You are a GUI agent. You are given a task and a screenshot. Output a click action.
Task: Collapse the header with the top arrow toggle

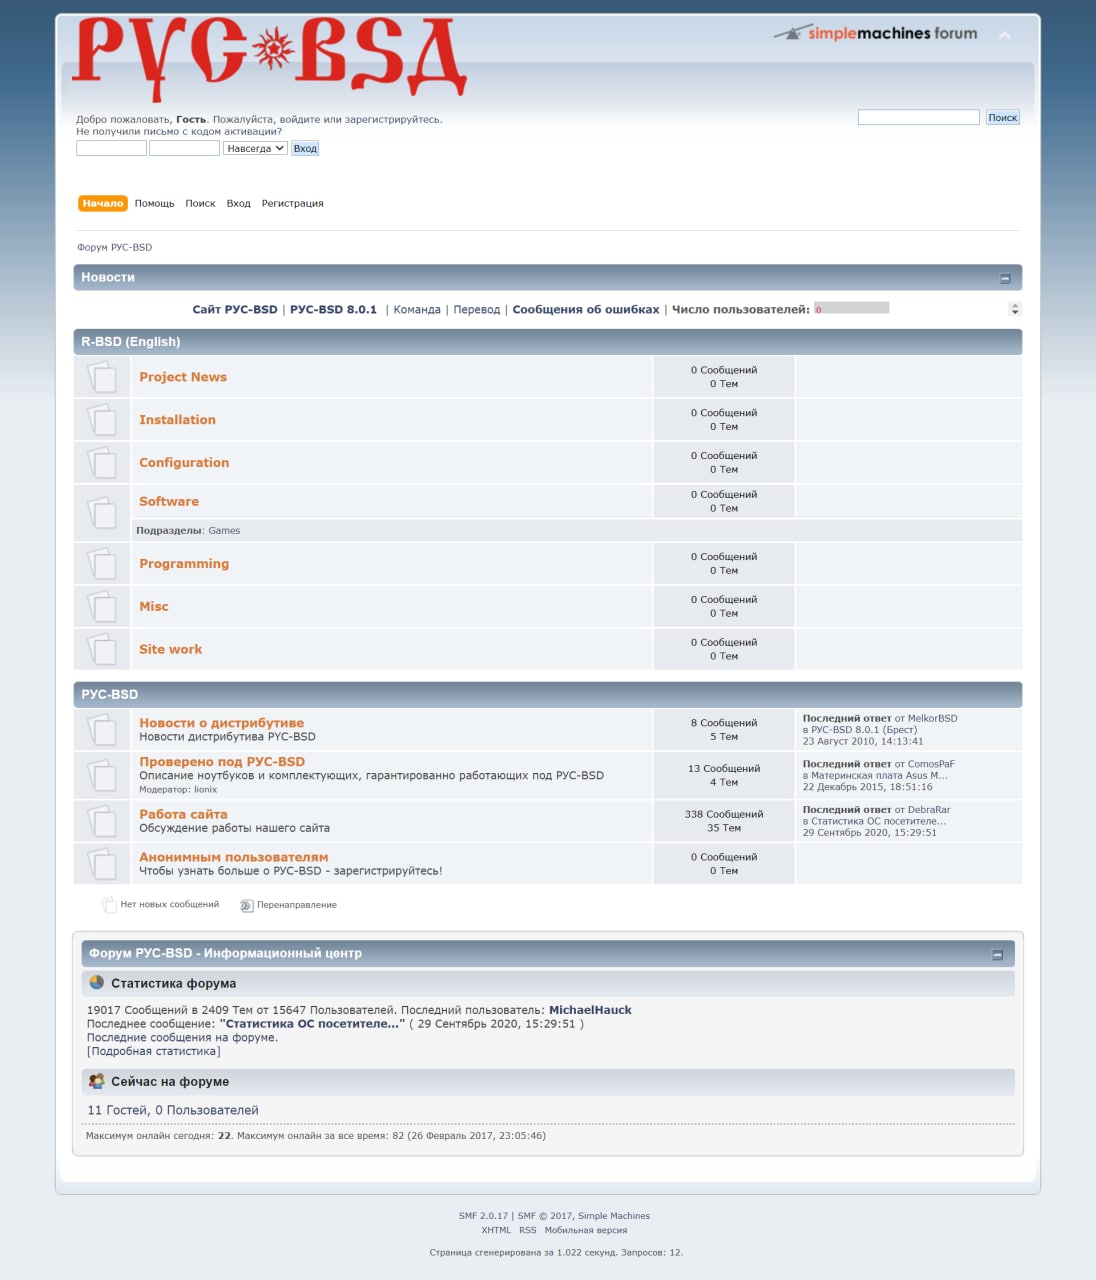(x=1005, y=35)
